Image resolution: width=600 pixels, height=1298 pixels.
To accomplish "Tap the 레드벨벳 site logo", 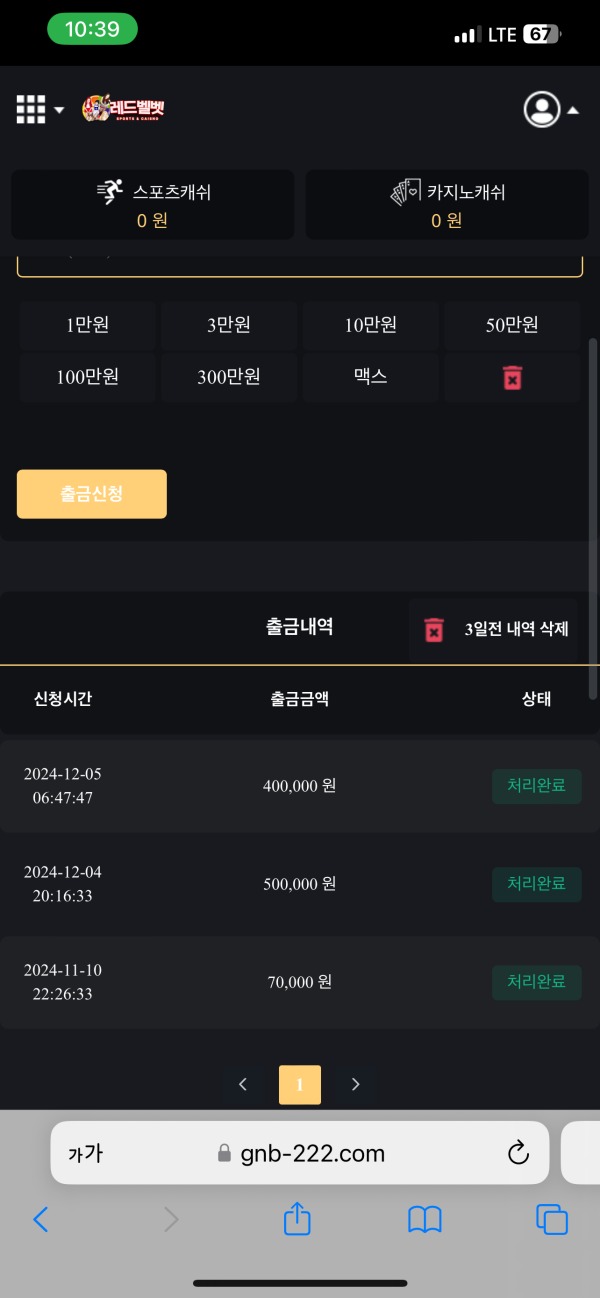I will (x=123, y=109).
